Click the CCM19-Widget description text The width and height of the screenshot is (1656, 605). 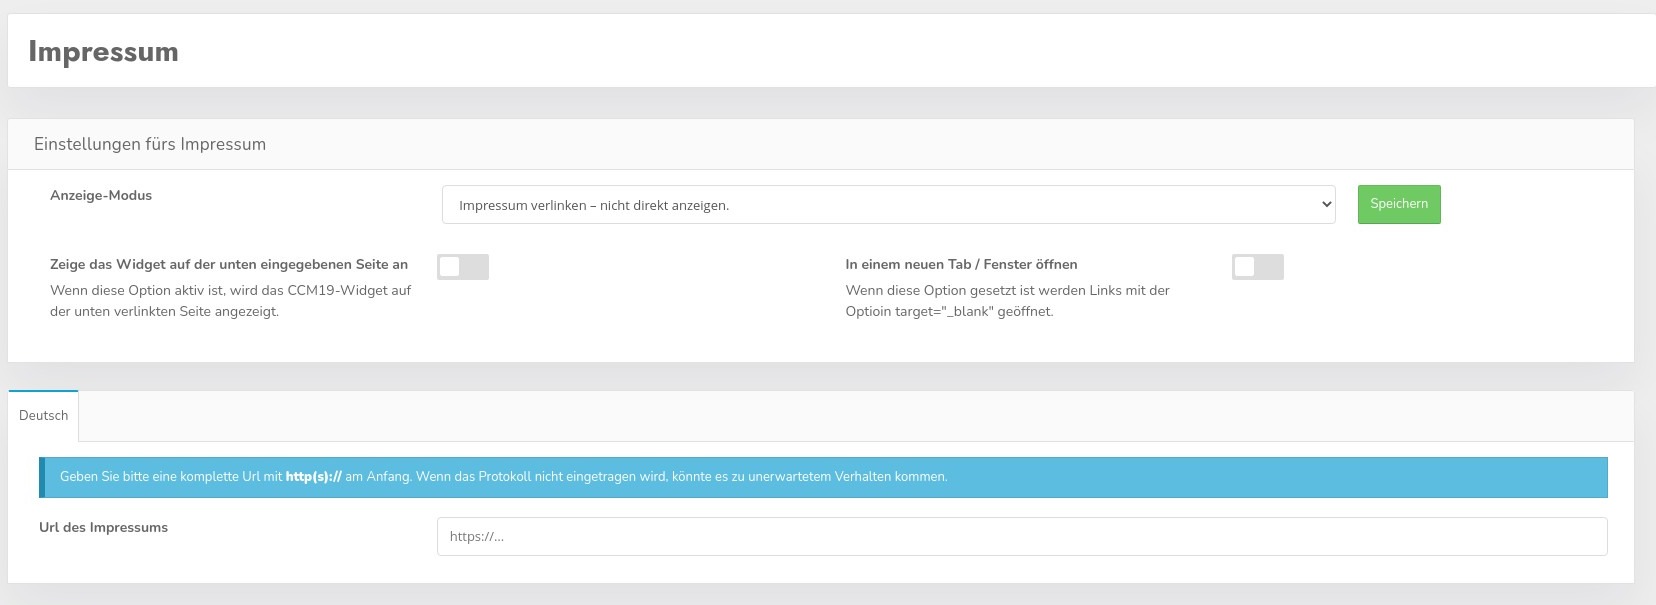point(230,301)
